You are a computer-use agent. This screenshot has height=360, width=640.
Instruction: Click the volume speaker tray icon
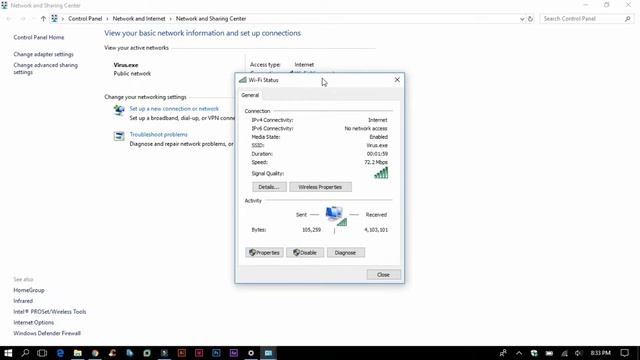click(578, 353)
